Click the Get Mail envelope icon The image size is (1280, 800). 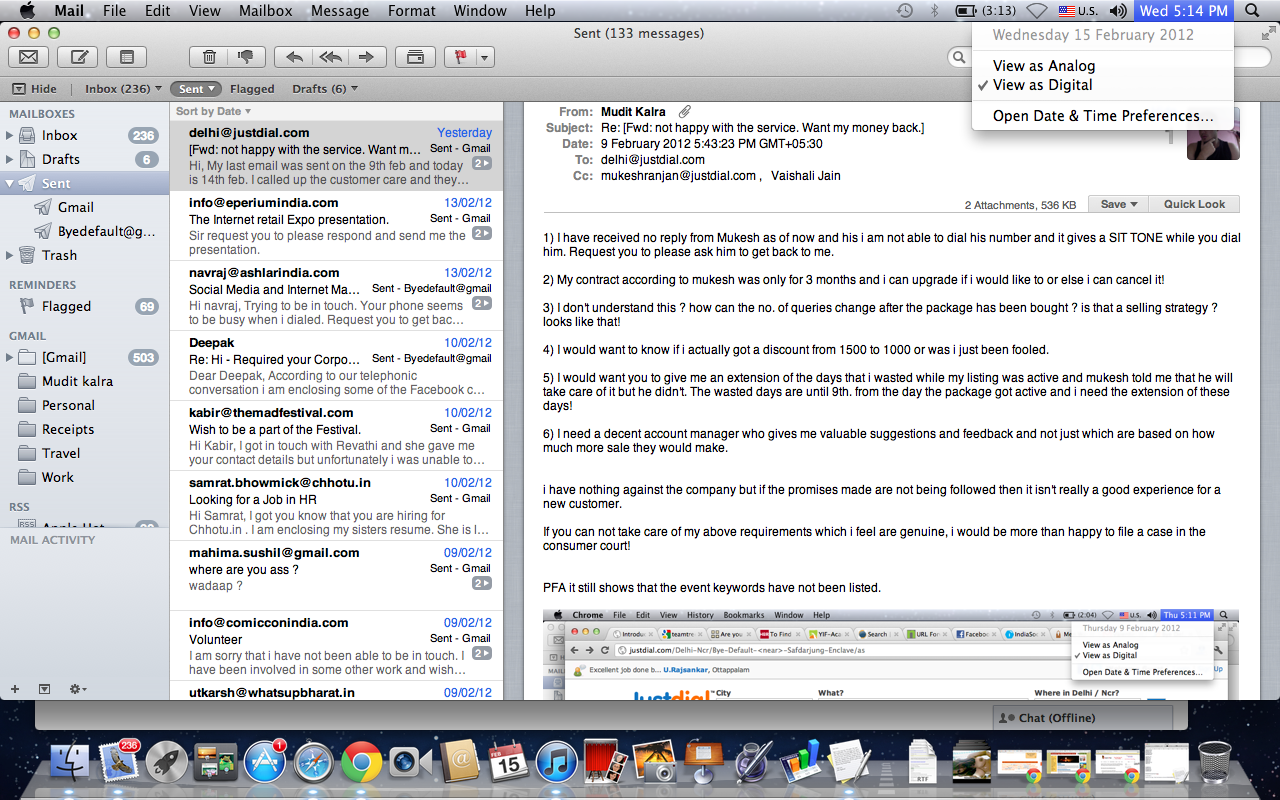(x=28, y=57)
